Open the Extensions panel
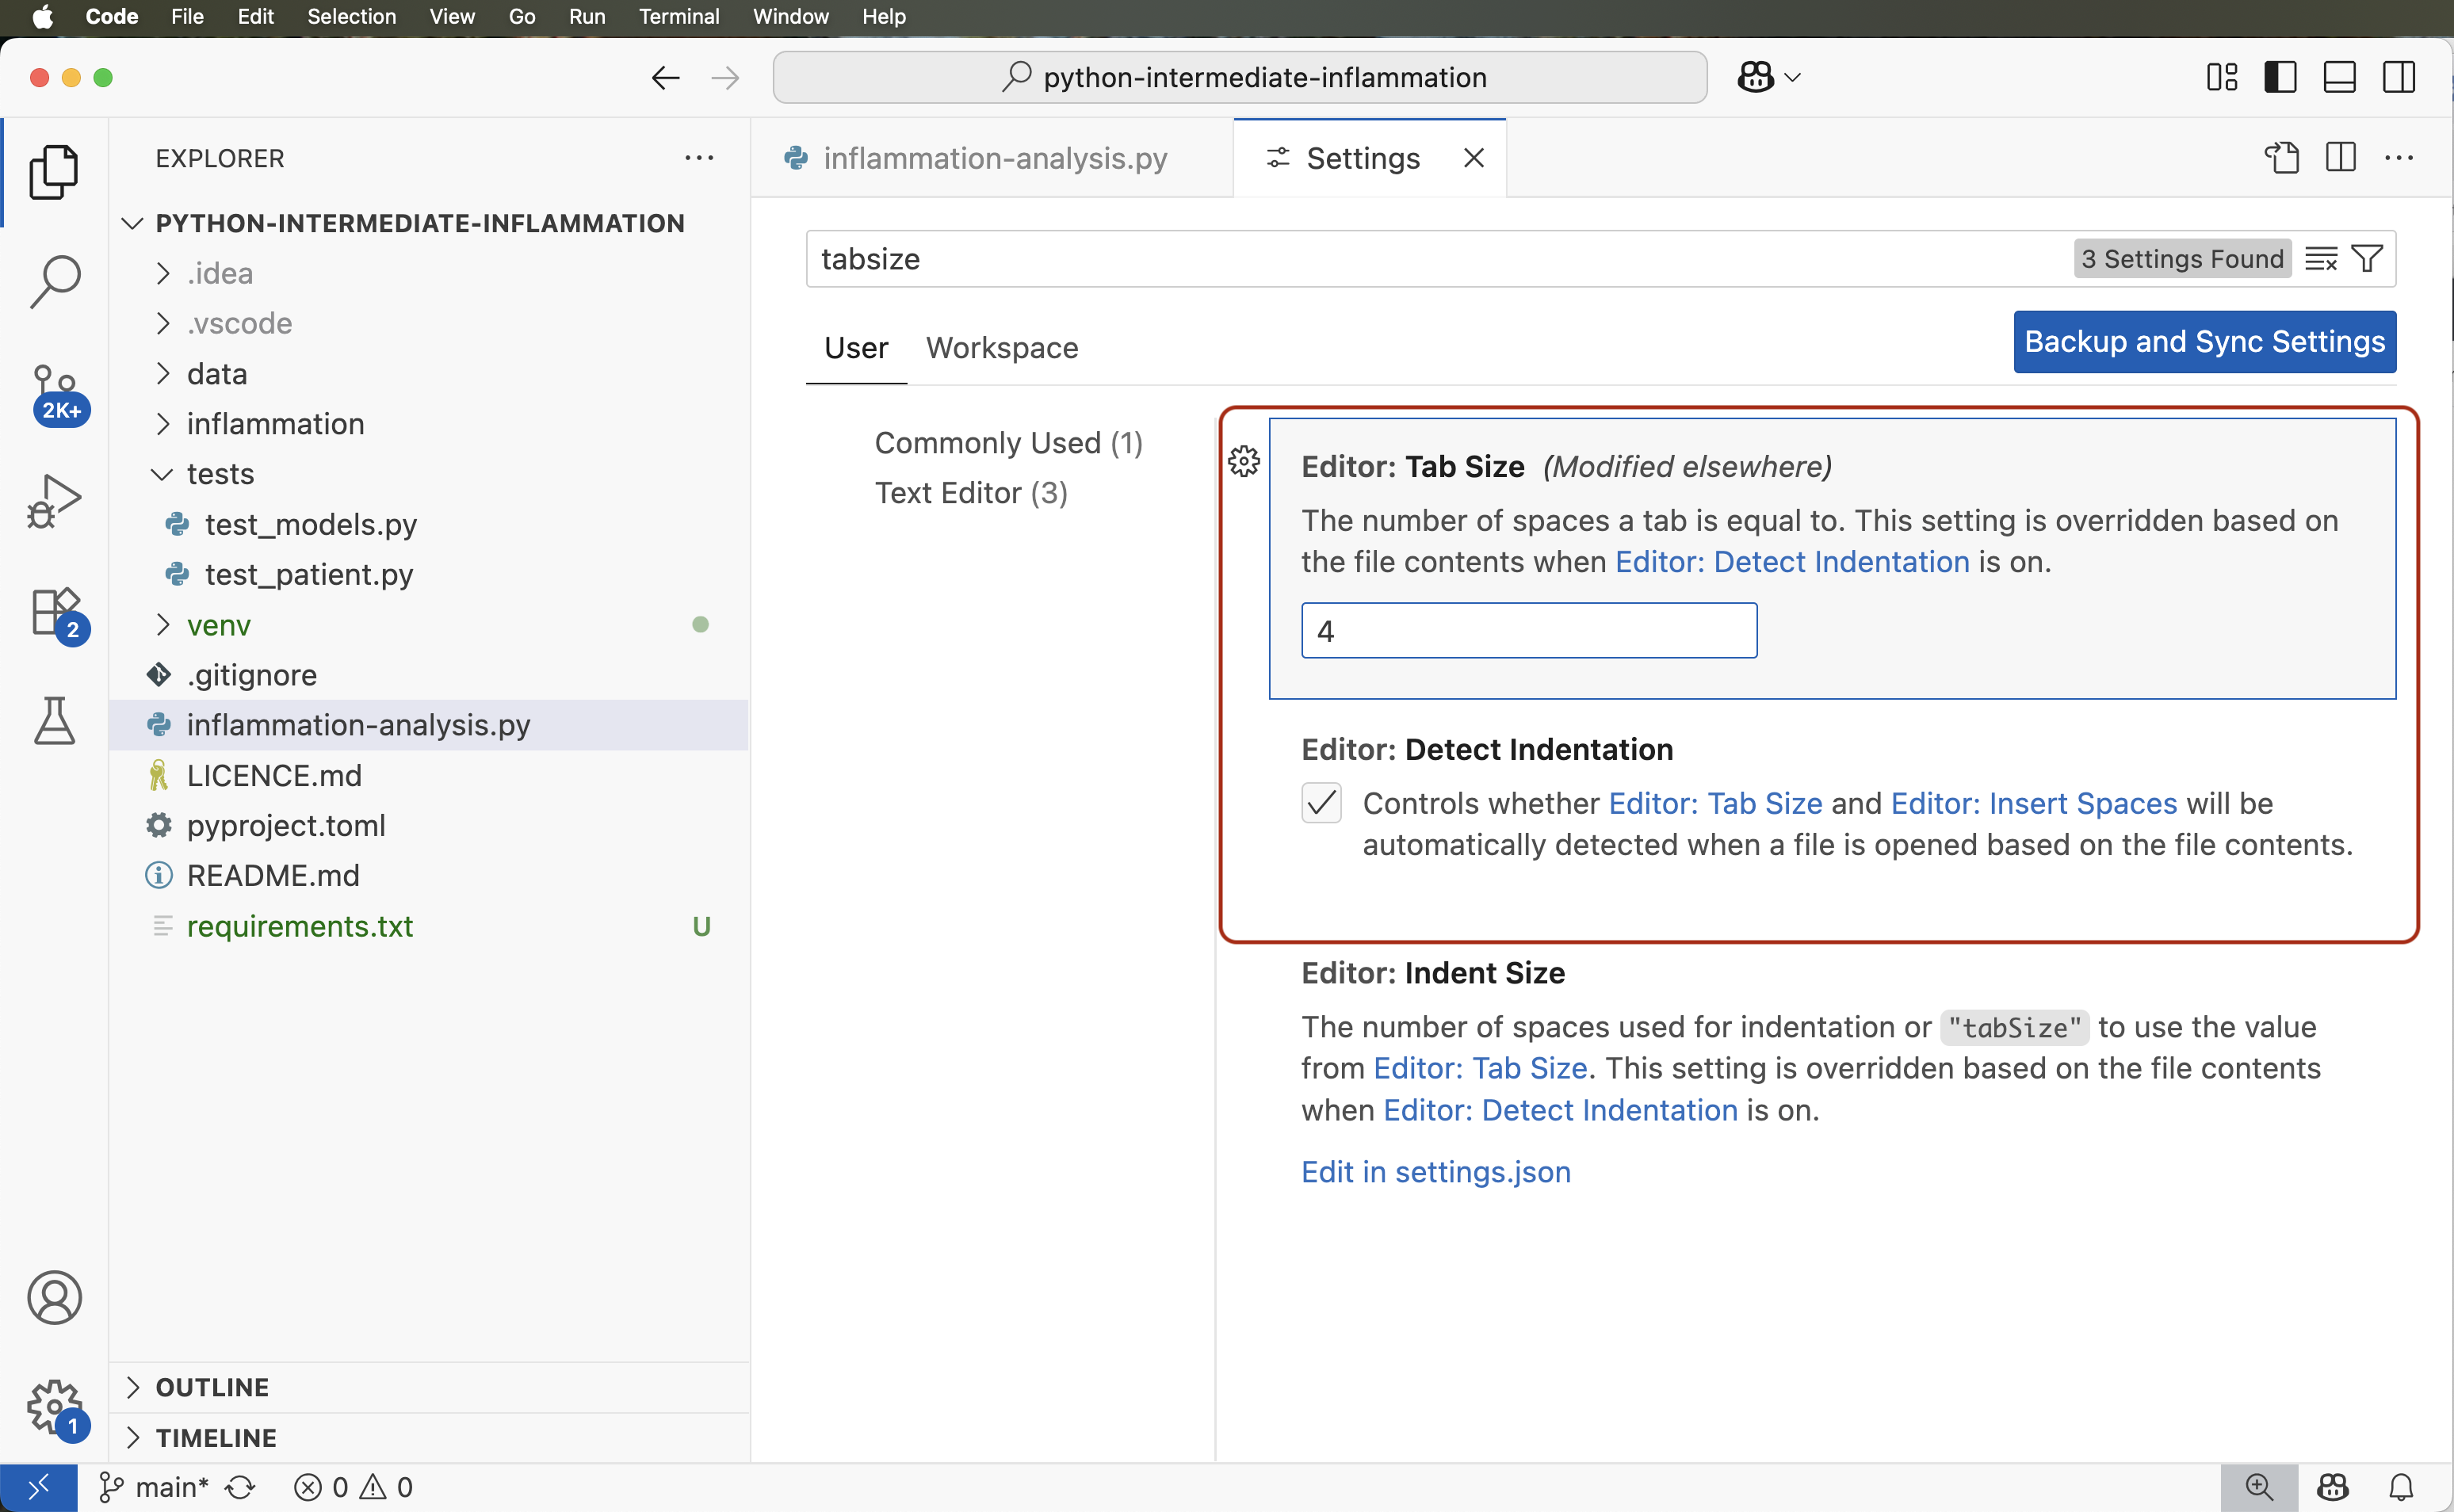The image size is (2454, 1512). (55, 612)
